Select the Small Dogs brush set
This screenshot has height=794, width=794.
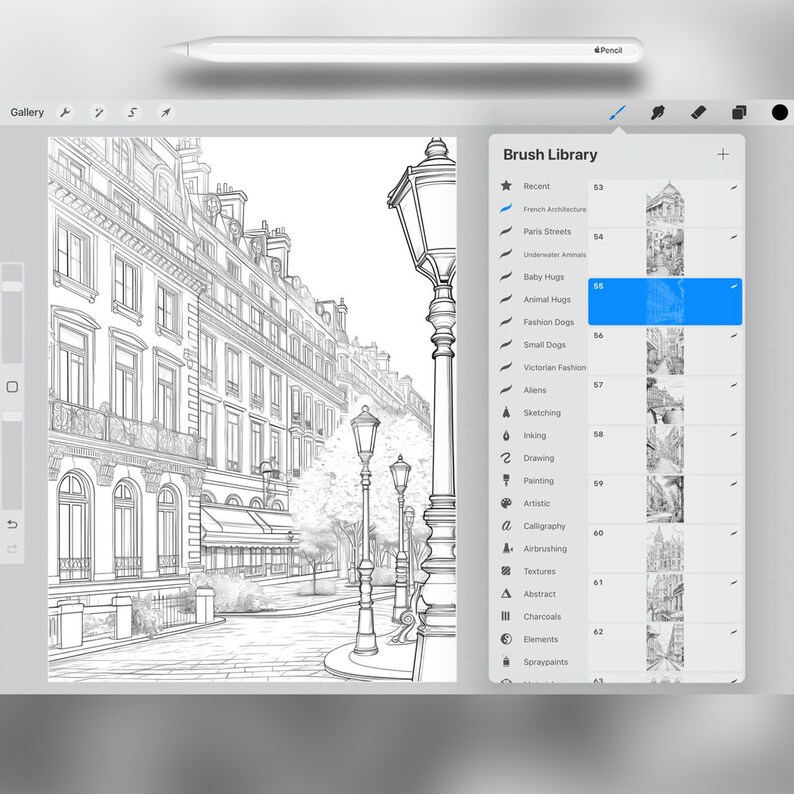click(542, 345)
